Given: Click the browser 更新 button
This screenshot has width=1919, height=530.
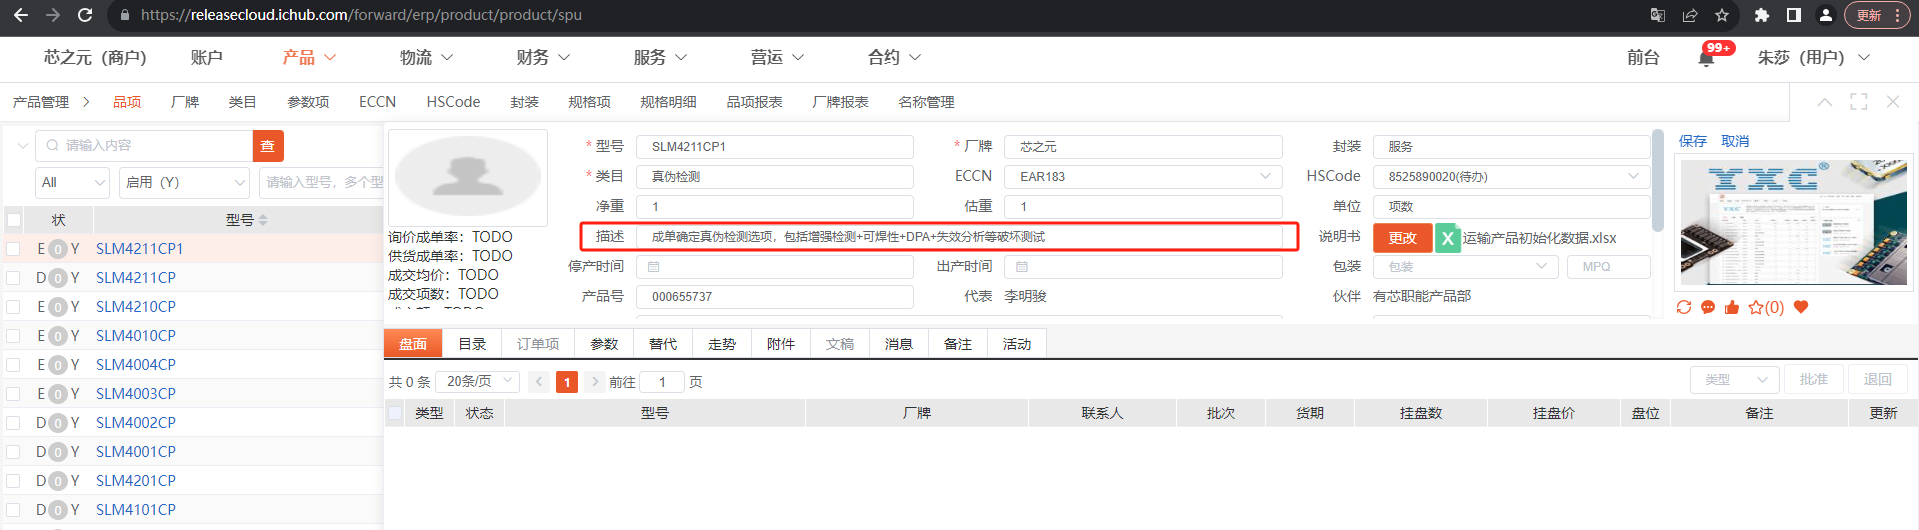Looking at the screenshot, I should [x=1877, y=15].
